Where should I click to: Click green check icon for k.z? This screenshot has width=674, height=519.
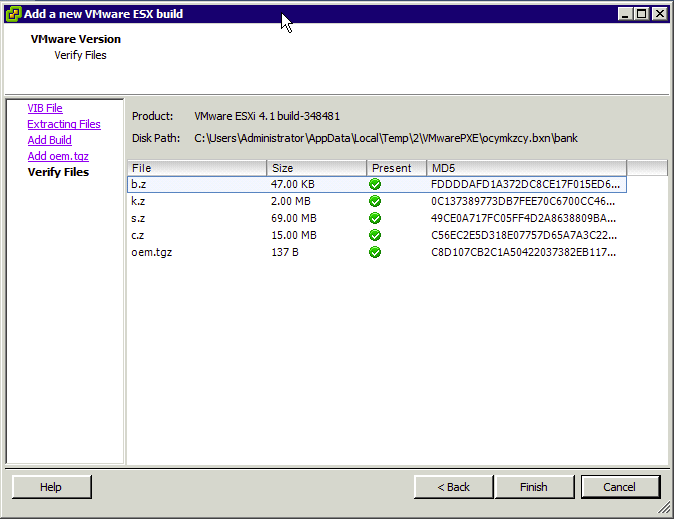tap(375, 201)
